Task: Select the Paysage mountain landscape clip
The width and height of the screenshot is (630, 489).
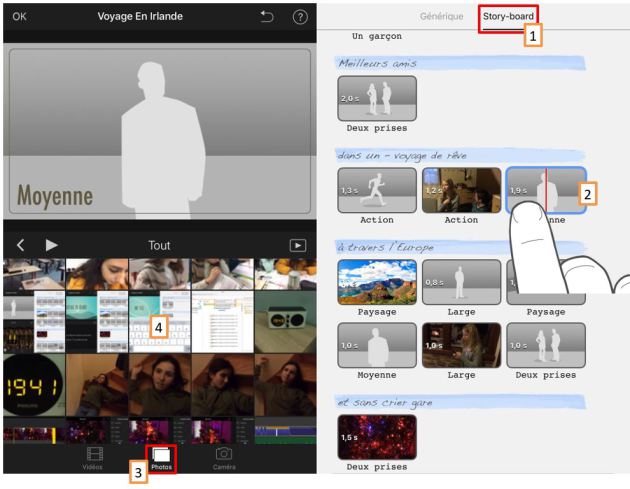Action: 377,282
